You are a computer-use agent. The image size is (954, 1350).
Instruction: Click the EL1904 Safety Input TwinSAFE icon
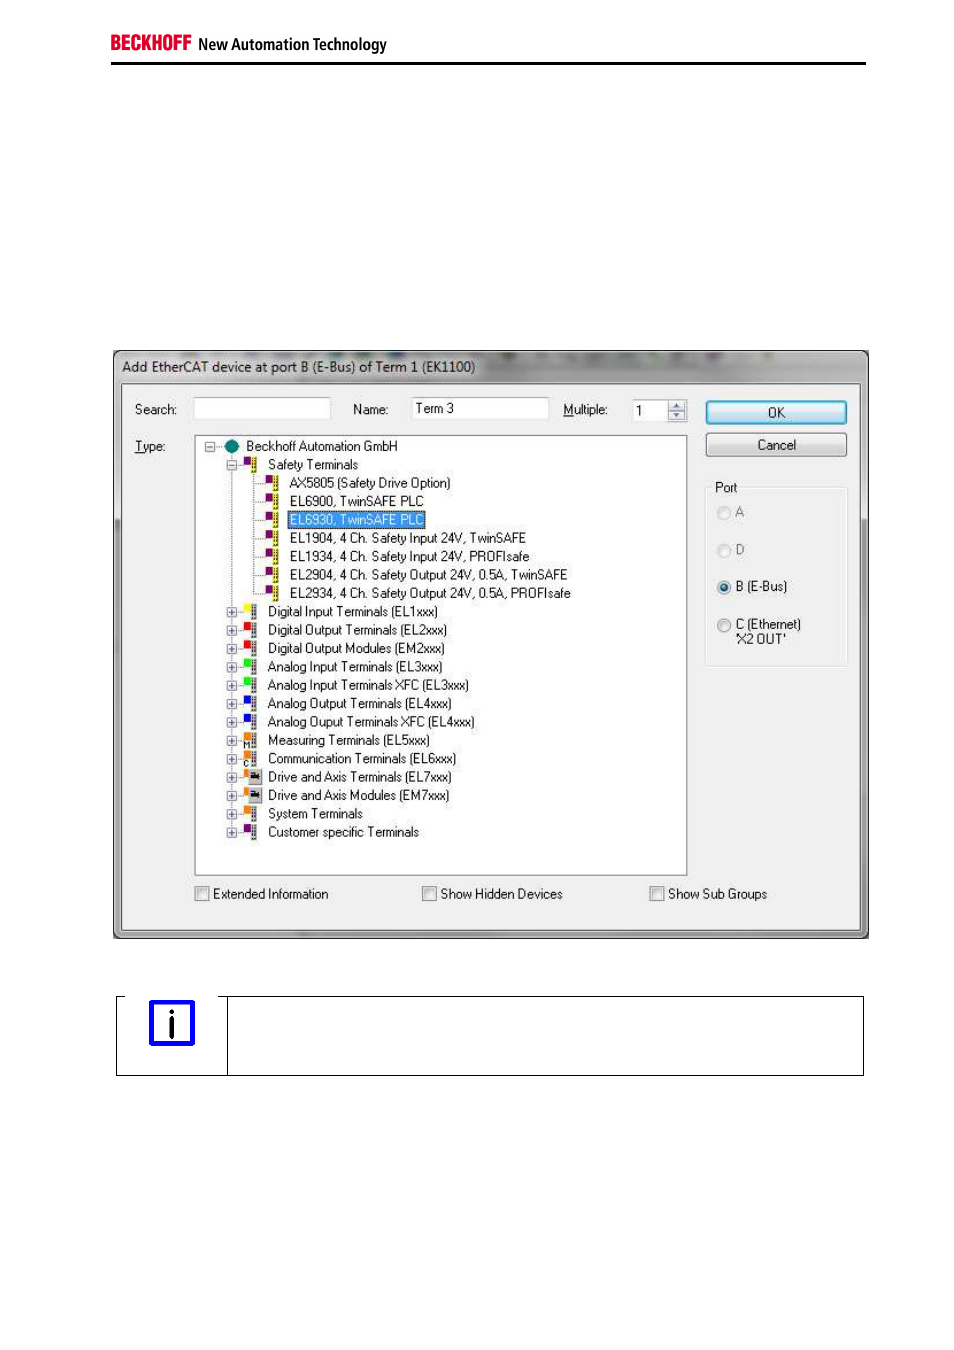[272, 538]
